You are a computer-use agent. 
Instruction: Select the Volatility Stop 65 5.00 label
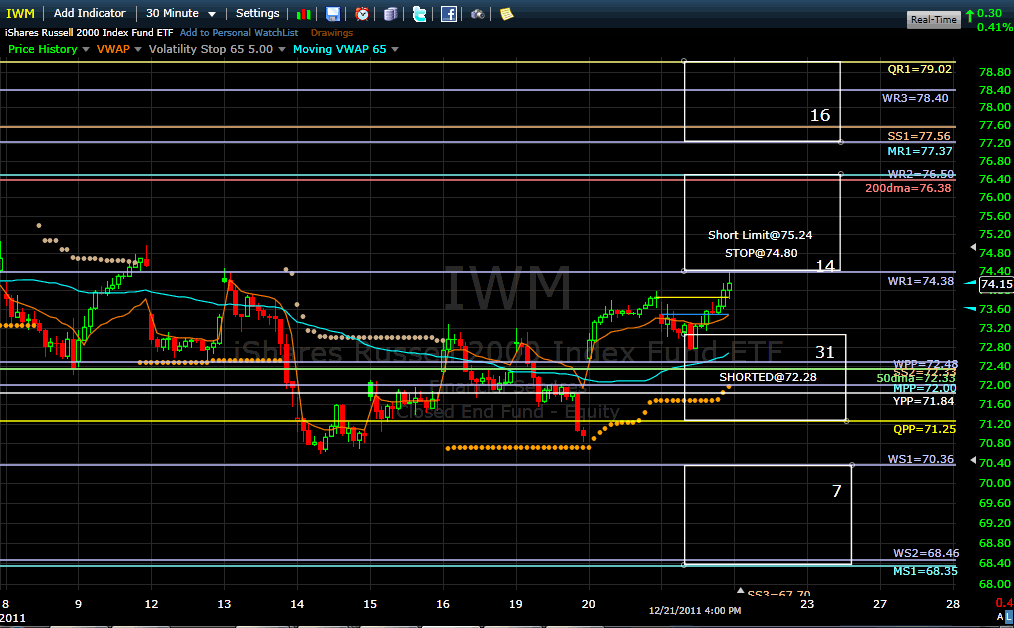pos(211,49)
